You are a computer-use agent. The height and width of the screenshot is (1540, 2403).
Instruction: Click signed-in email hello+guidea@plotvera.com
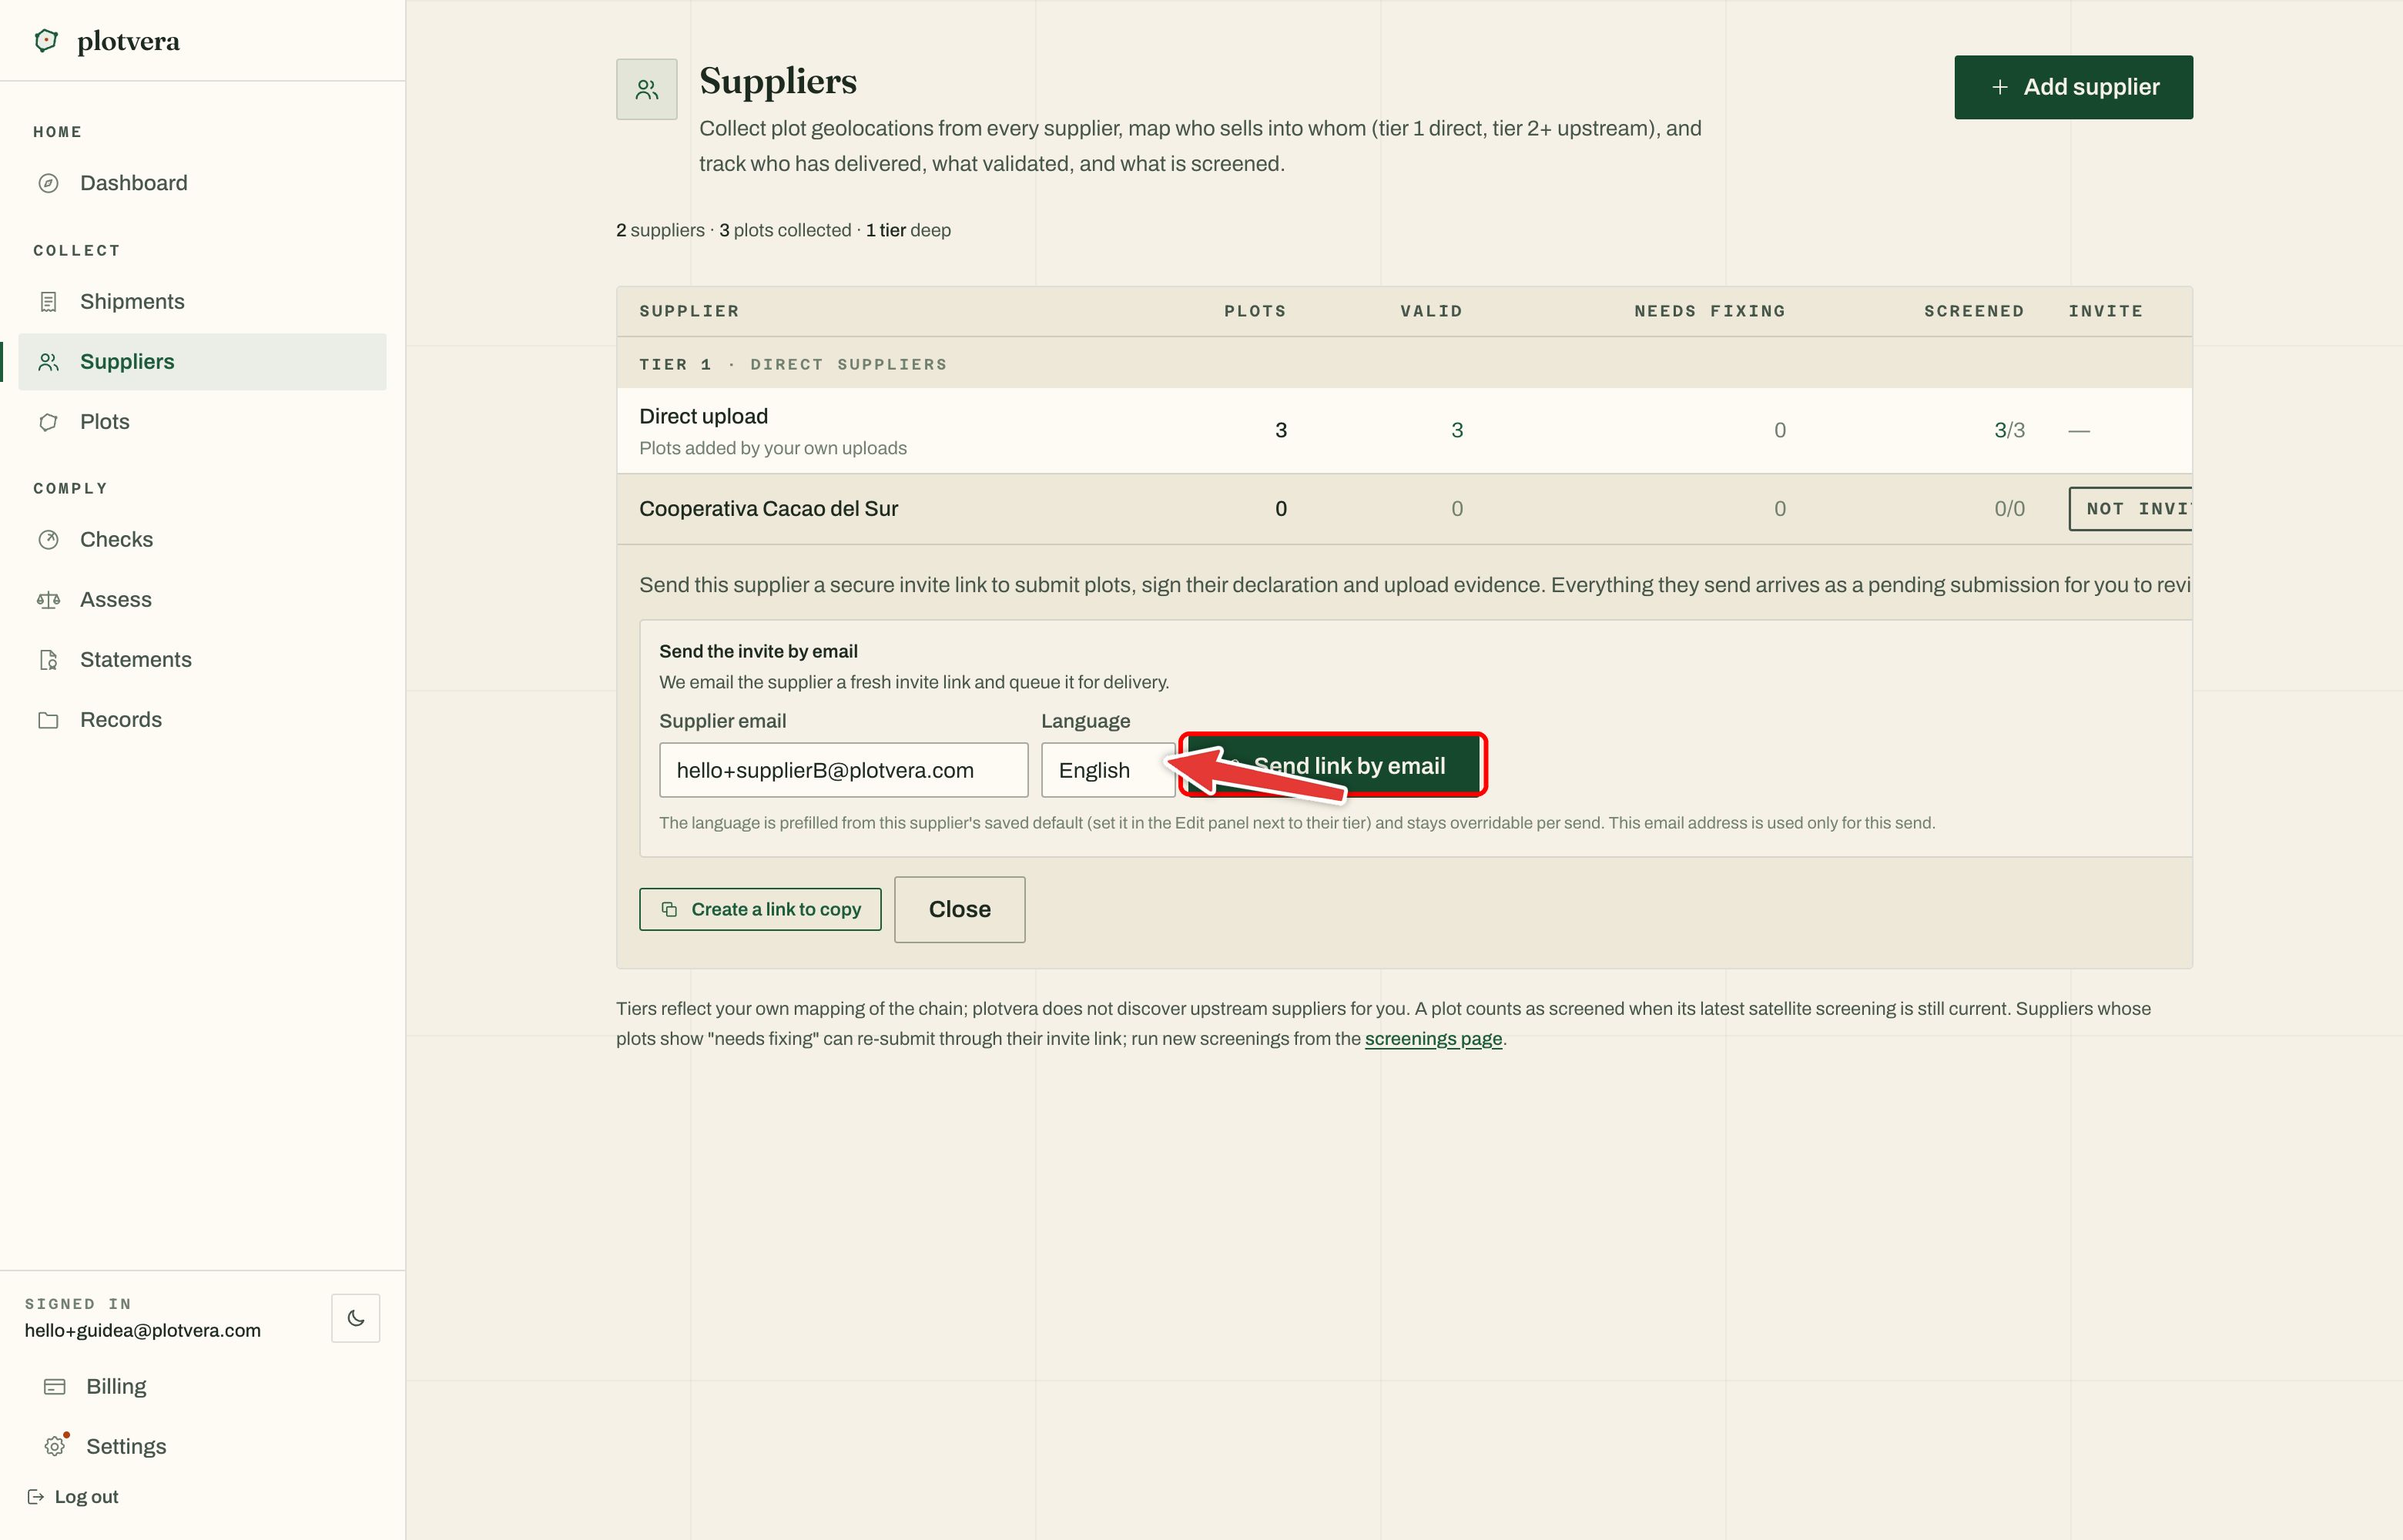pos(143,1331)
